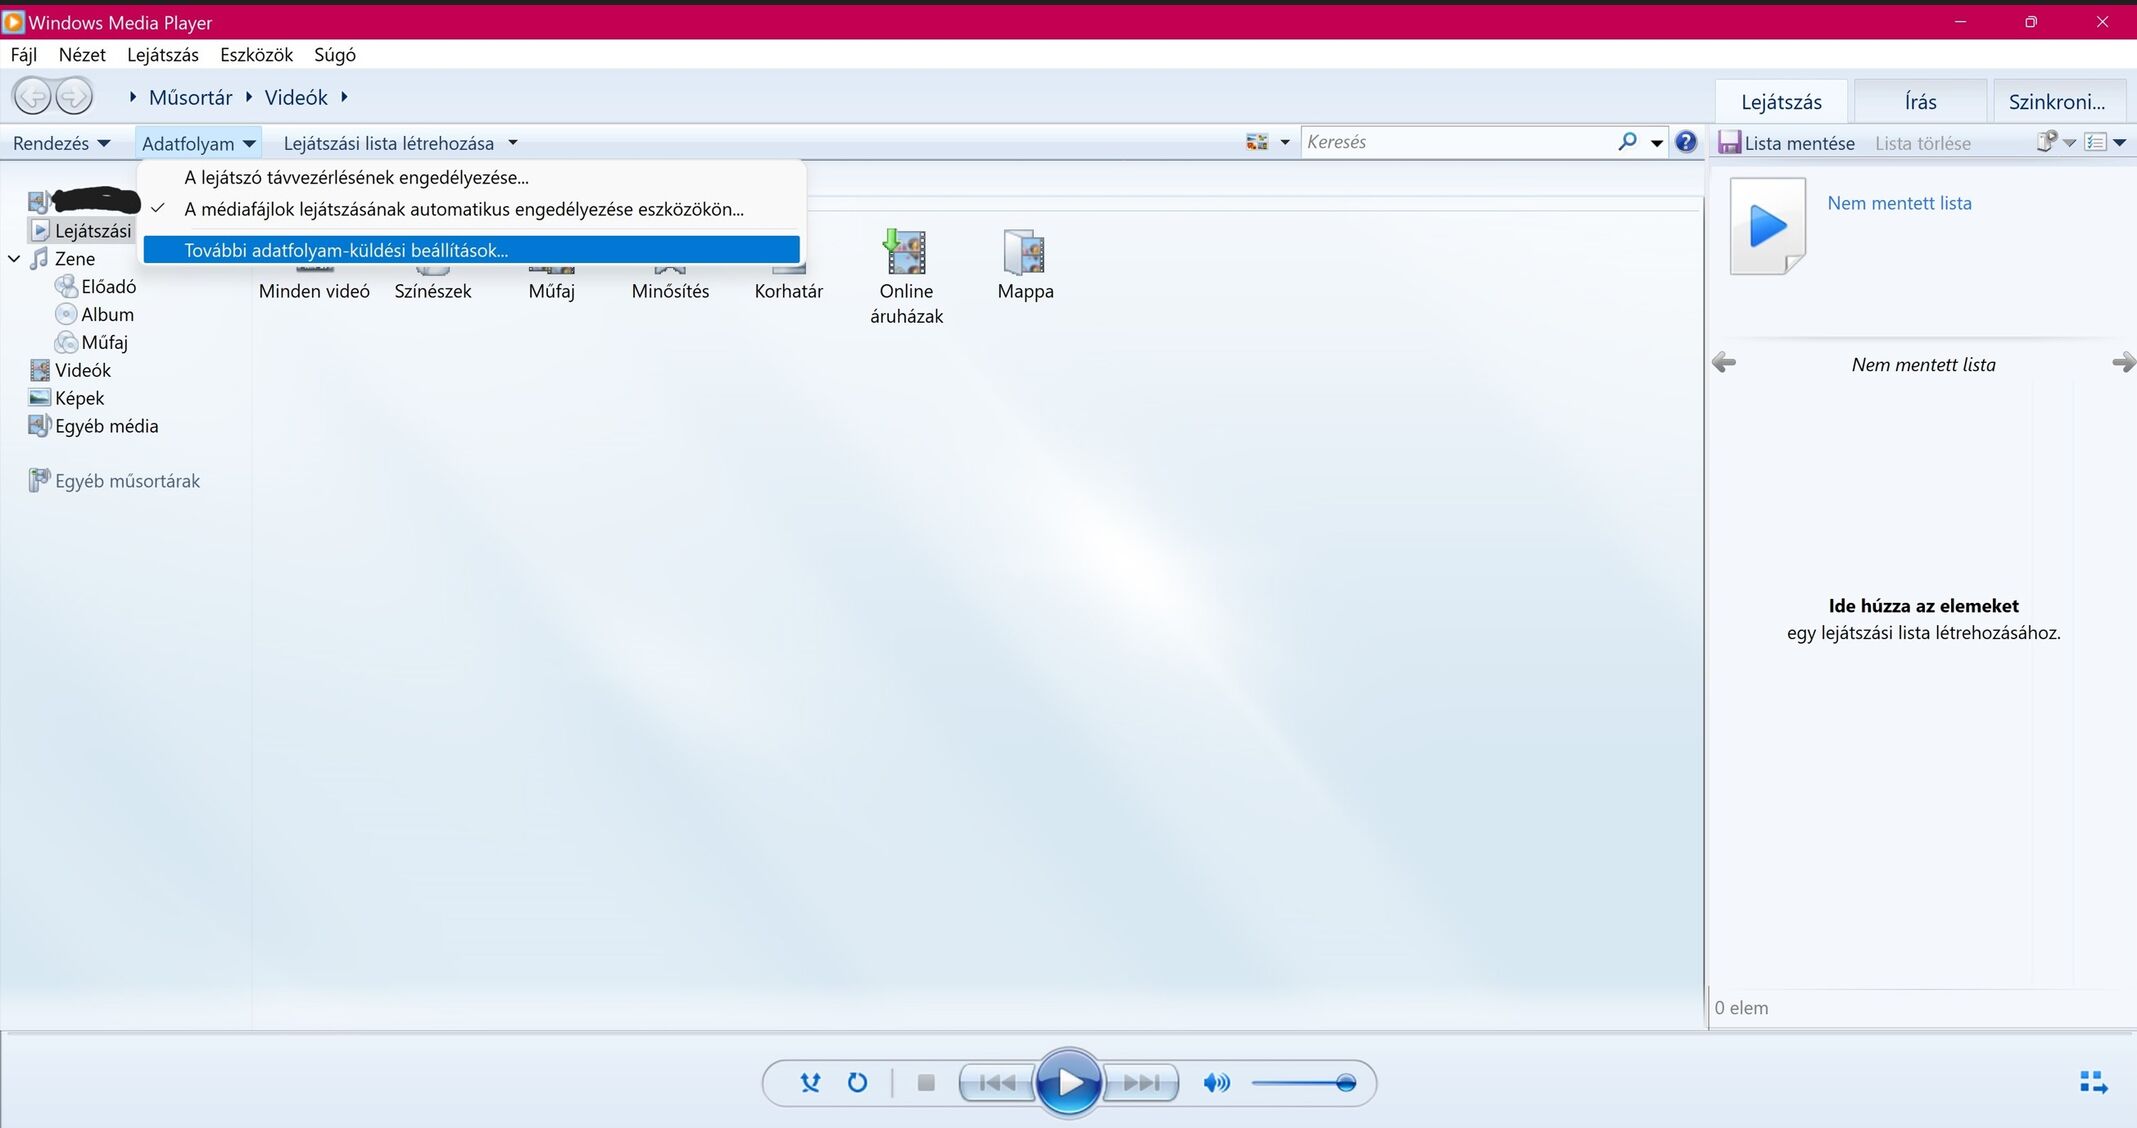Adjust the volume slider
This screenshot has height=1128, width=2137.
[1303, 1083]
